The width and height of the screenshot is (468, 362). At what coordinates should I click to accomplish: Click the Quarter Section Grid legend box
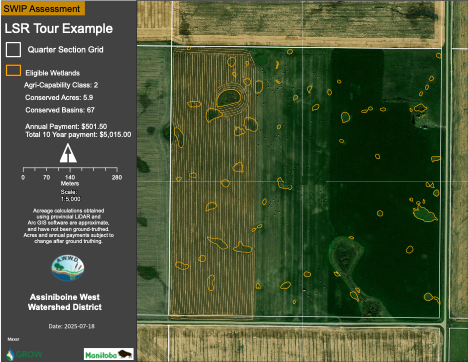click(13, 49)
